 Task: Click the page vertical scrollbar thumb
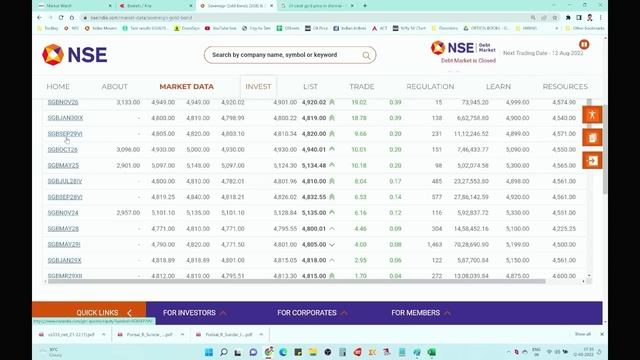tap(605, 149)
